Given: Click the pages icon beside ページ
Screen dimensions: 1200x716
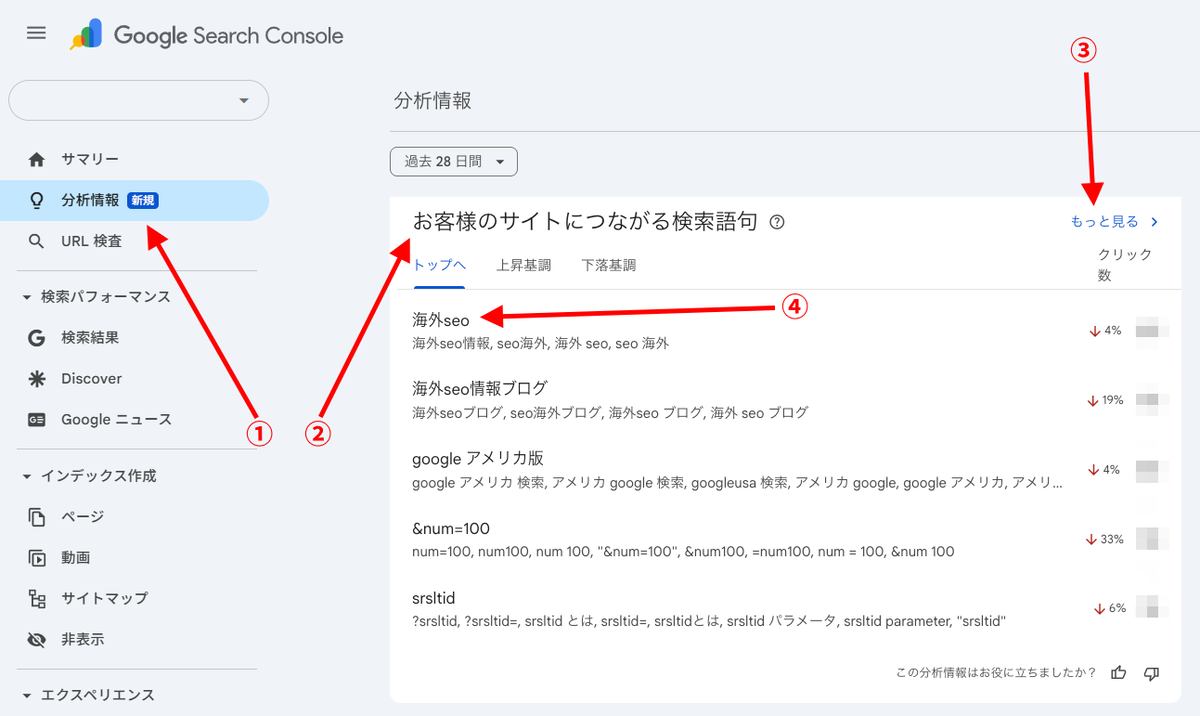Looking at the screenshot, I should click(37, 517).
